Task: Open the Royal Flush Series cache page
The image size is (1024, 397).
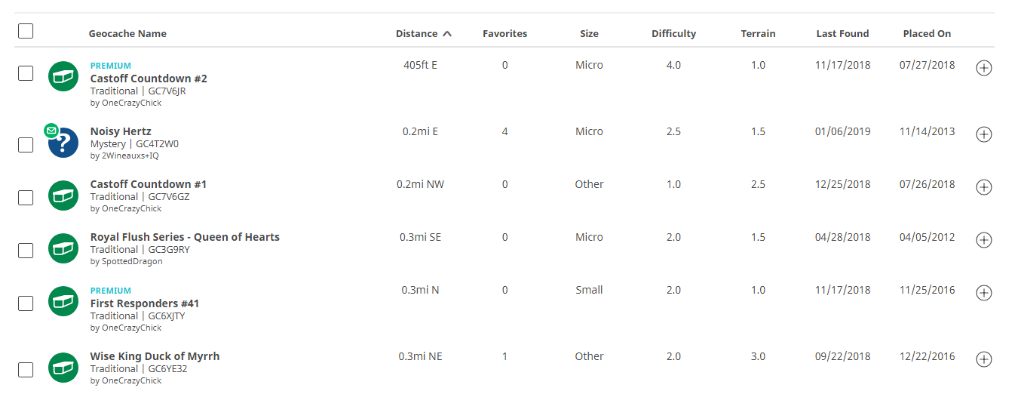Action: pos(185,237)
